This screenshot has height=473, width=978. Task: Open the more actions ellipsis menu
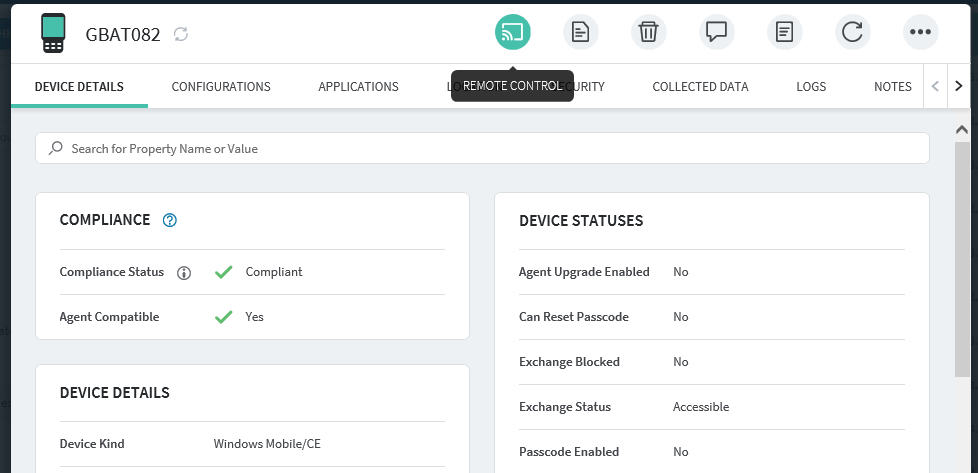coord(920,32)
